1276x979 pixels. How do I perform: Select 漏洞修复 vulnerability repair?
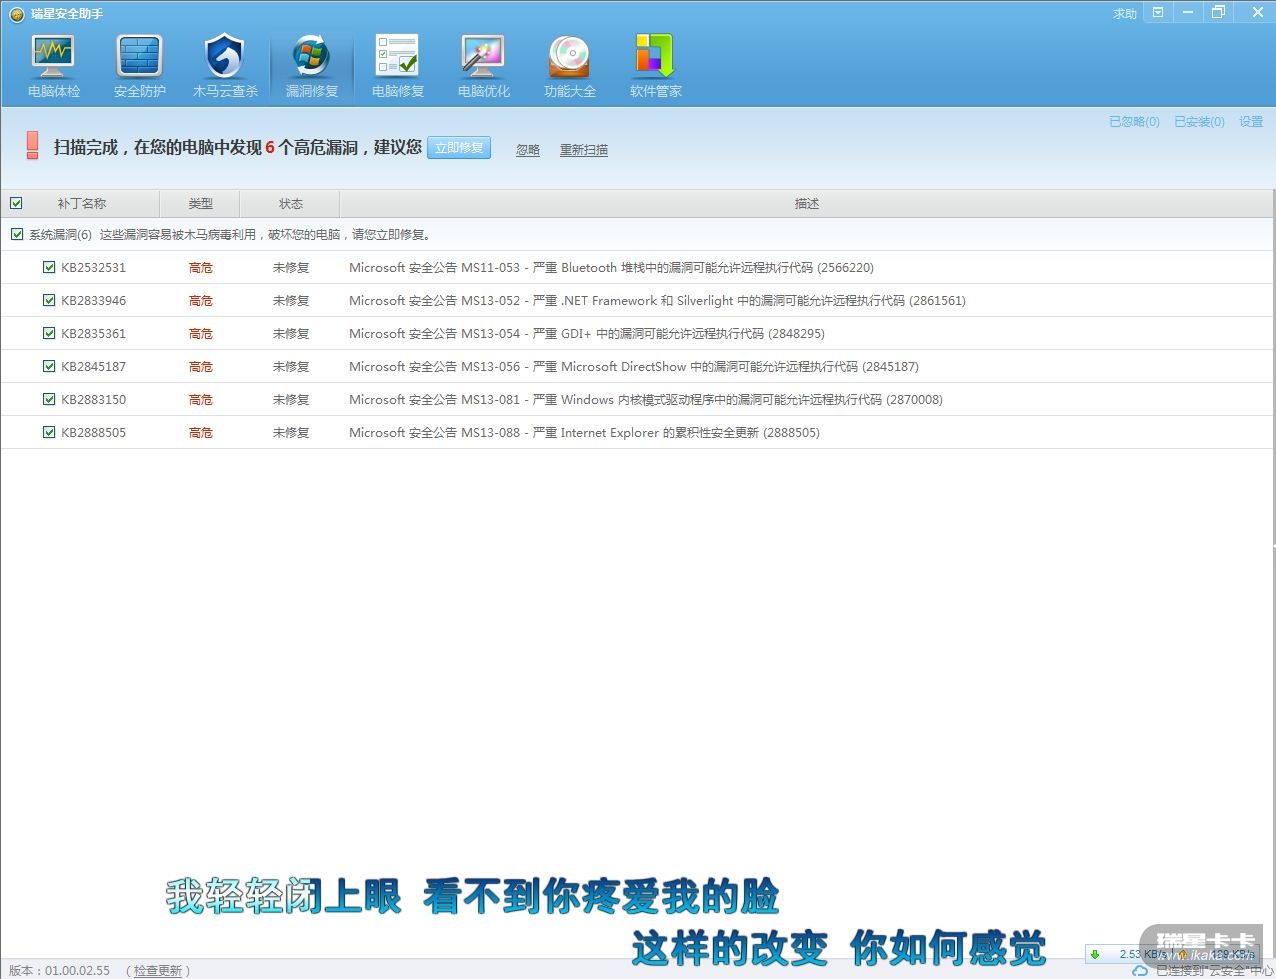click(312, 66)
